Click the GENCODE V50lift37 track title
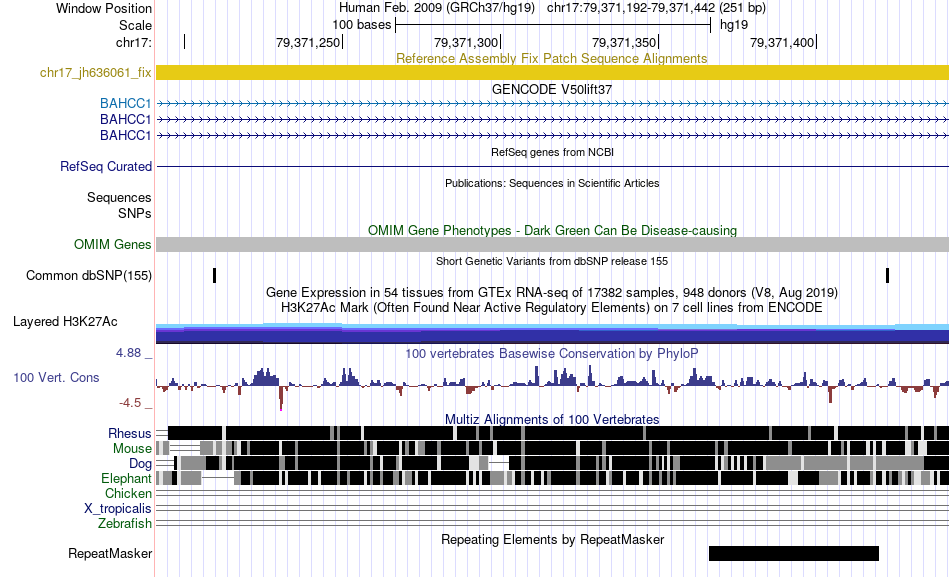This screenshot has height=577, width=950. tap(552, 89)
